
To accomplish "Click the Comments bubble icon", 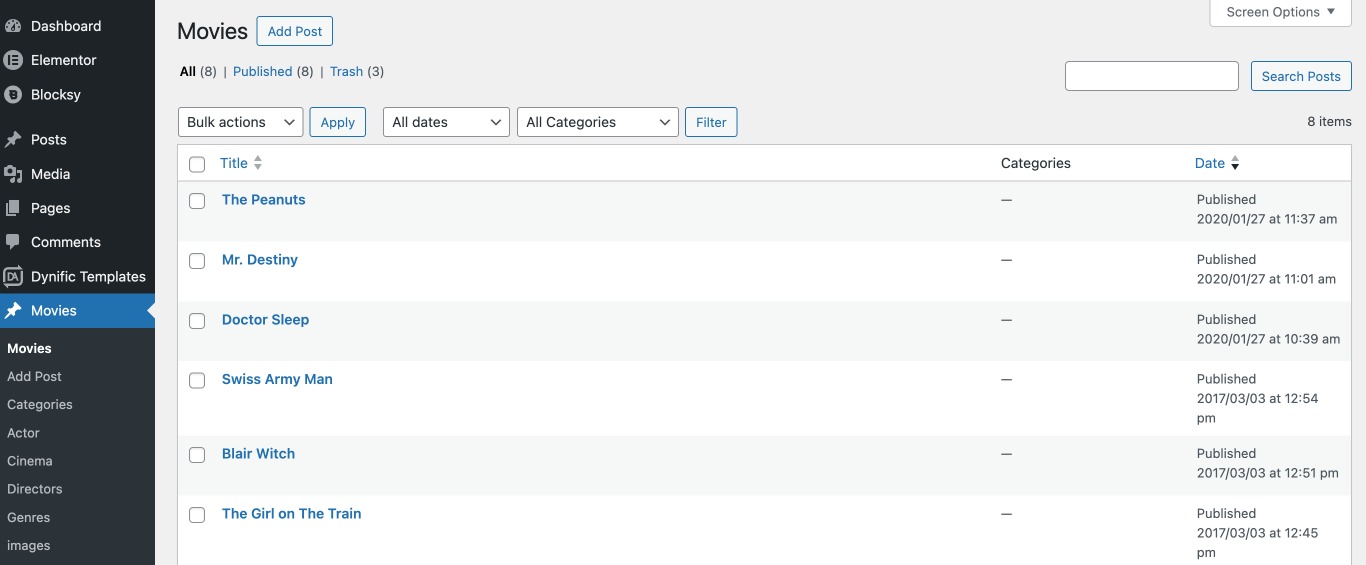I will tap(13, 242).
